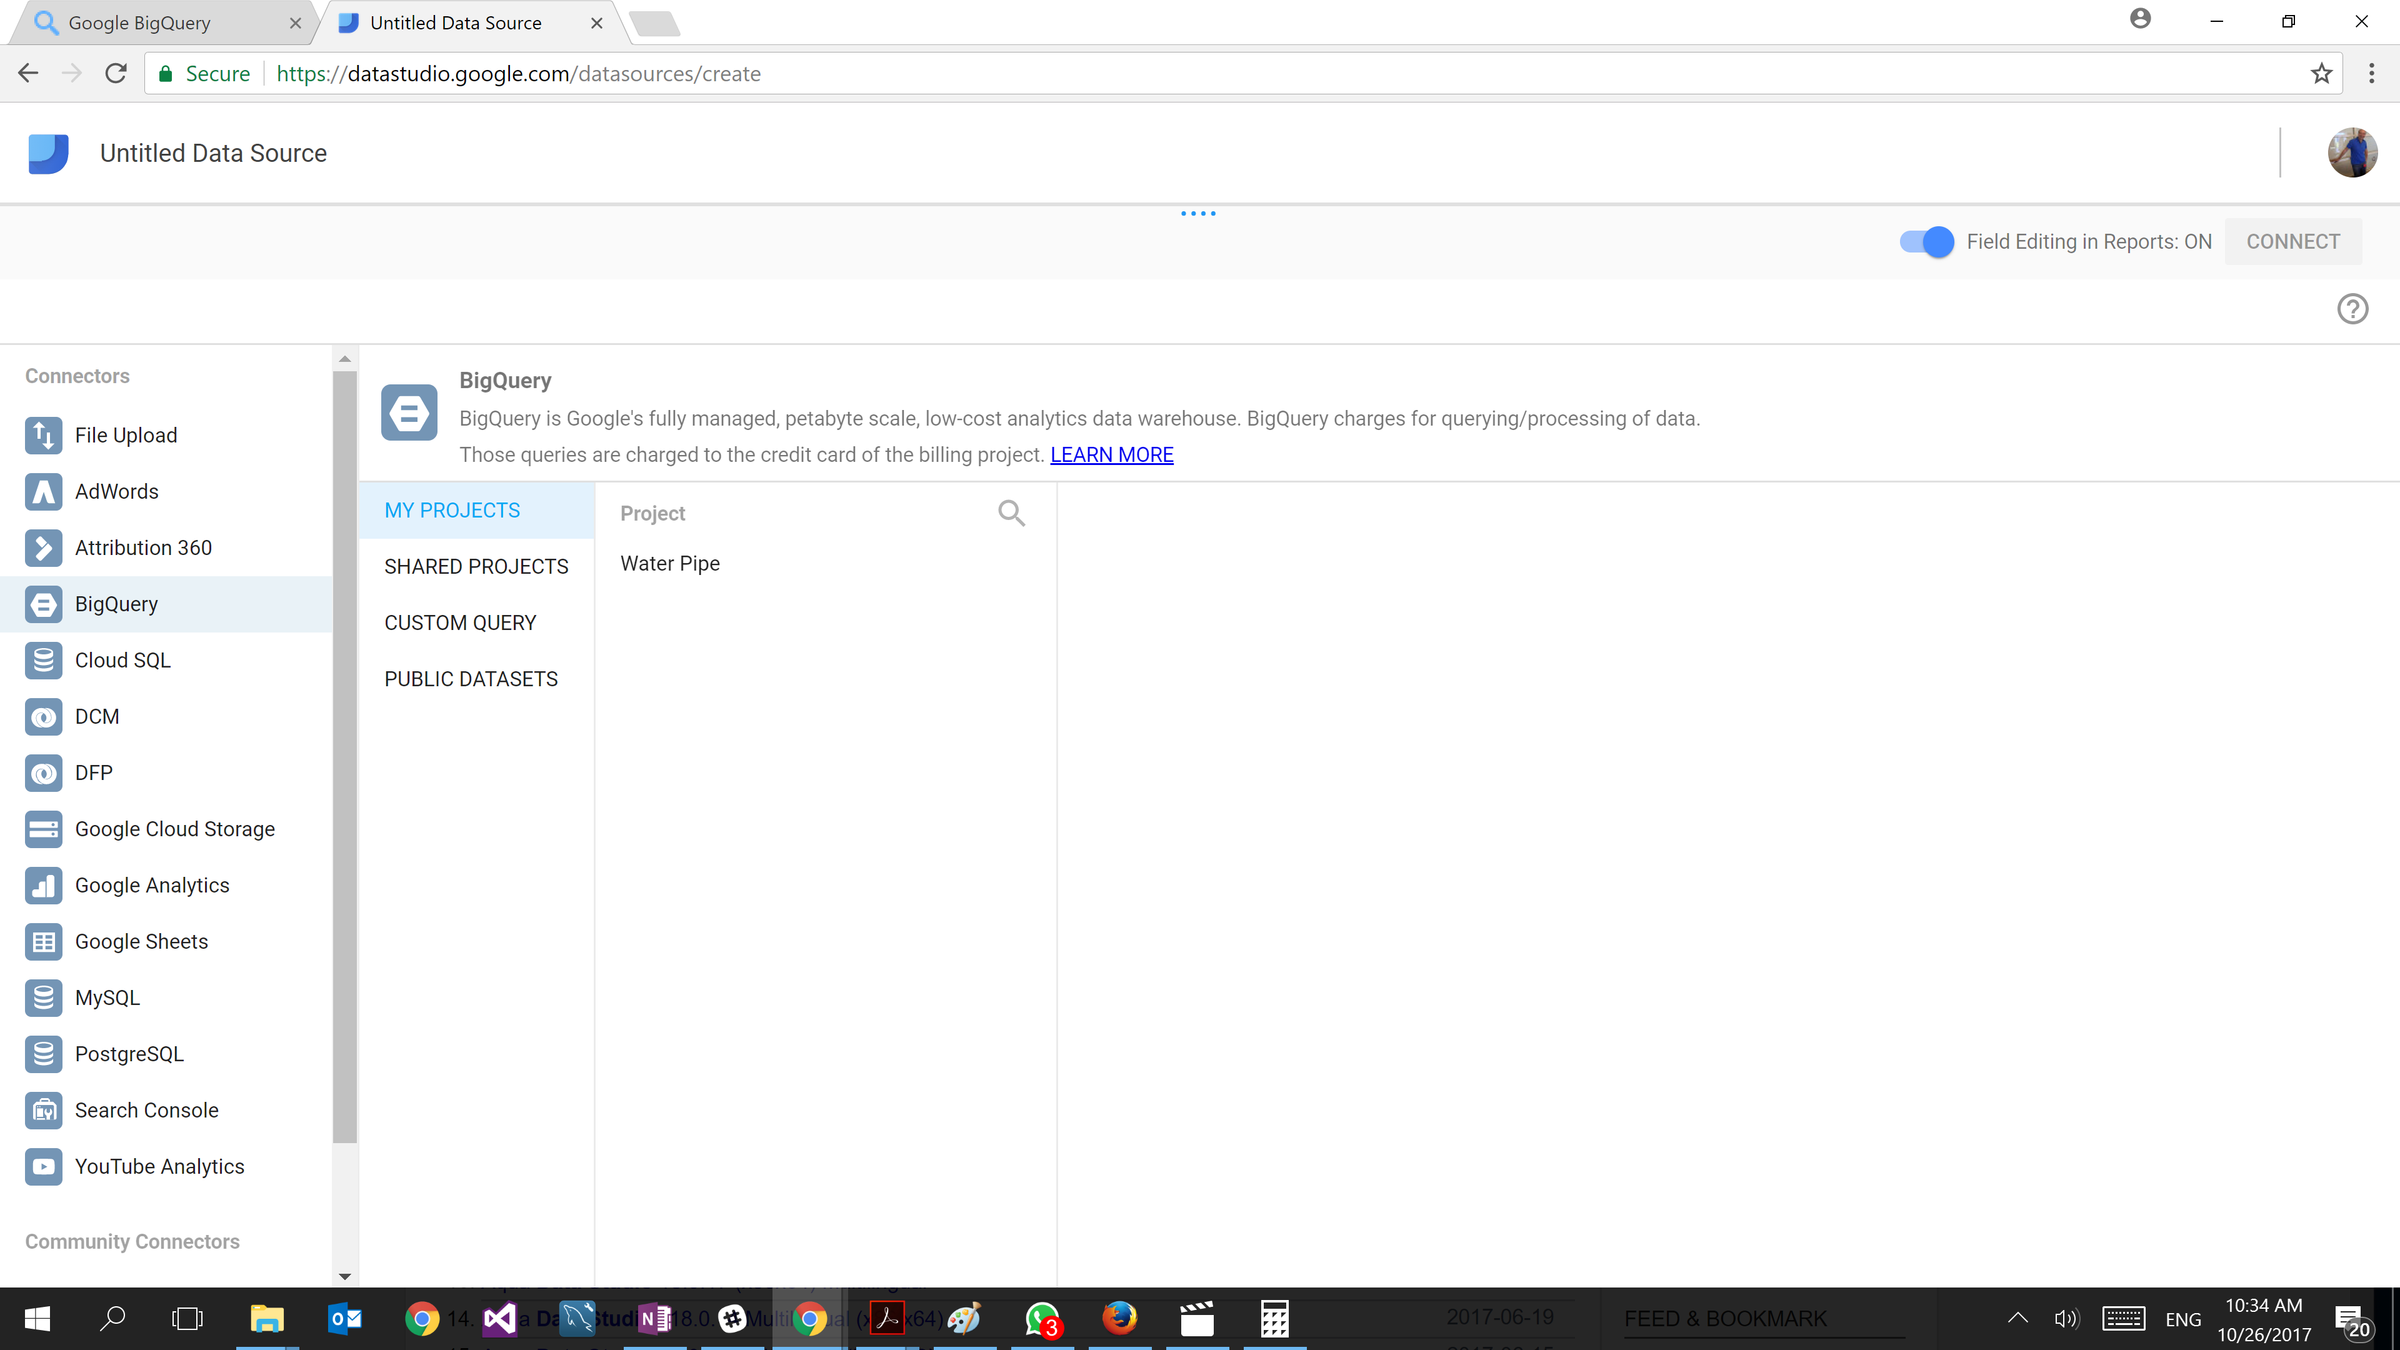Pick the MySQL connector

click(166, 997)
